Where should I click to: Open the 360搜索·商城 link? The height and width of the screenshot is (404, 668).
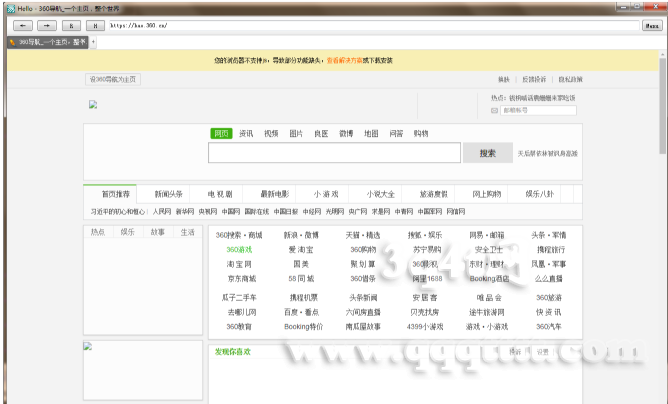click(x=239, y=235)
